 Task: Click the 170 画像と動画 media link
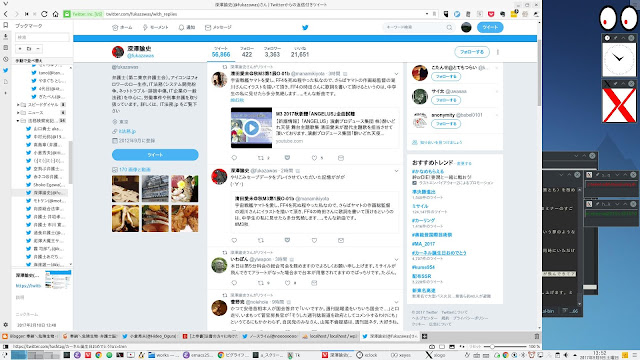pyautogui.click(x=135, y=169)
